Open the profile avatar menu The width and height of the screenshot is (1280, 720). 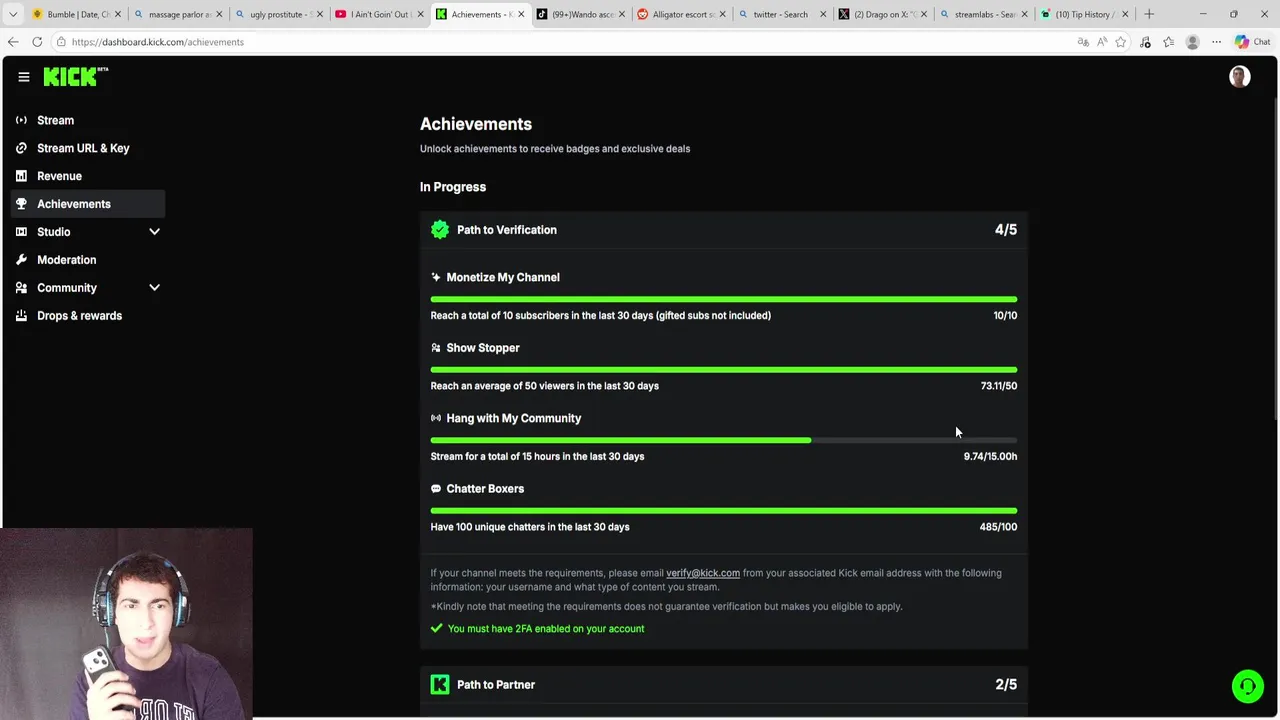[x=1239, y=77]
